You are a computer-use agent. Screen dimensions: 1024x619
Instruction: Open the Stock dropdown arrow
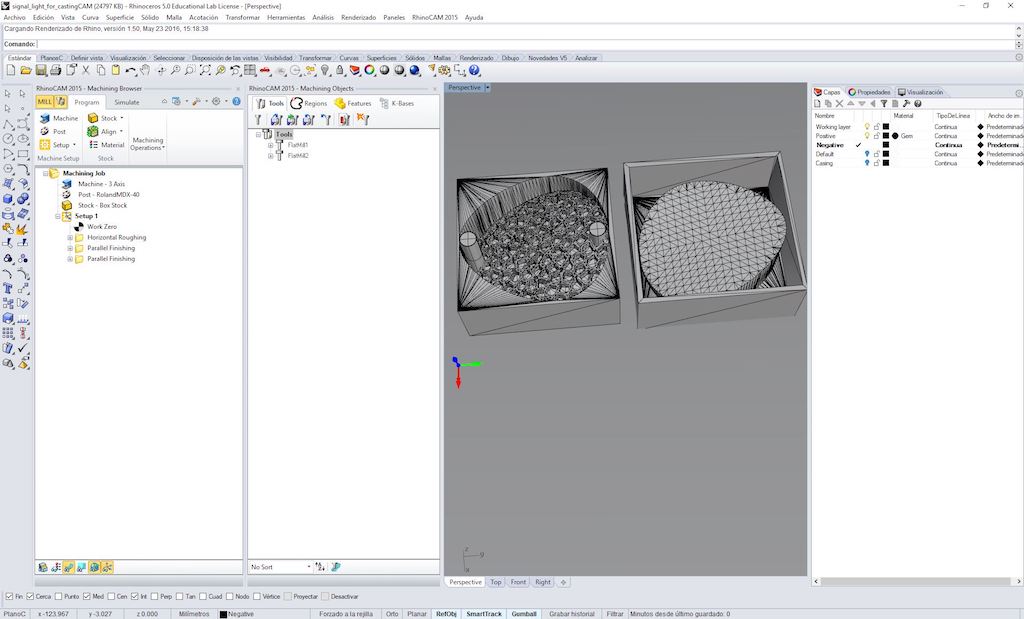coord(121,118)
